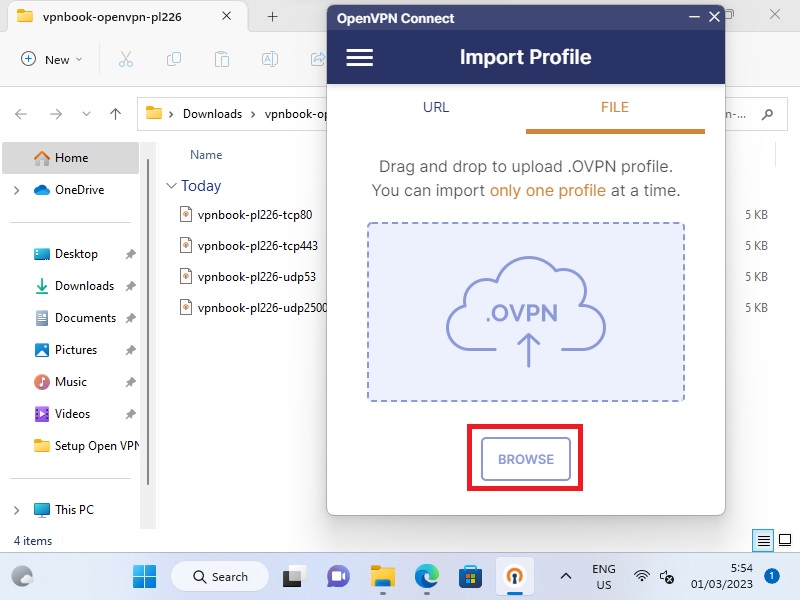The image size is (800, 600).
Task: Expand the This PC tree node
Action: tap(16, 510)
